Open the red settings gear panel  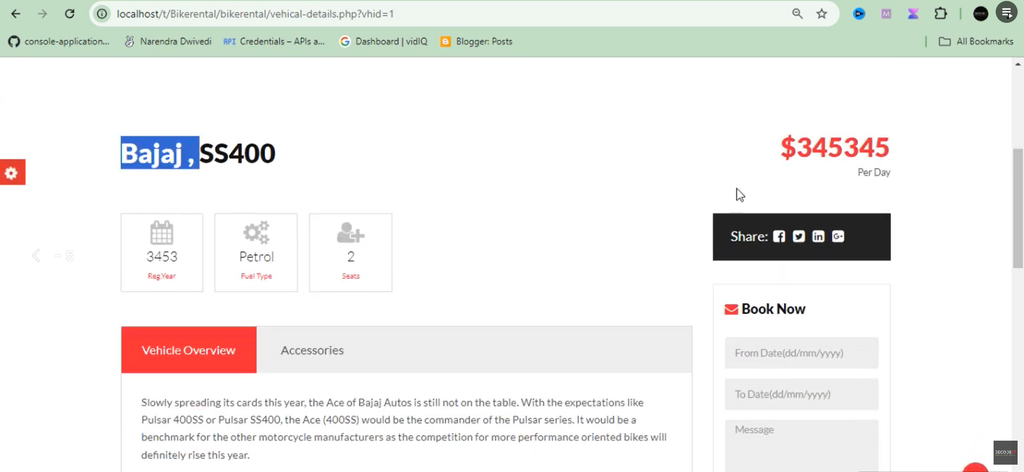12,172
